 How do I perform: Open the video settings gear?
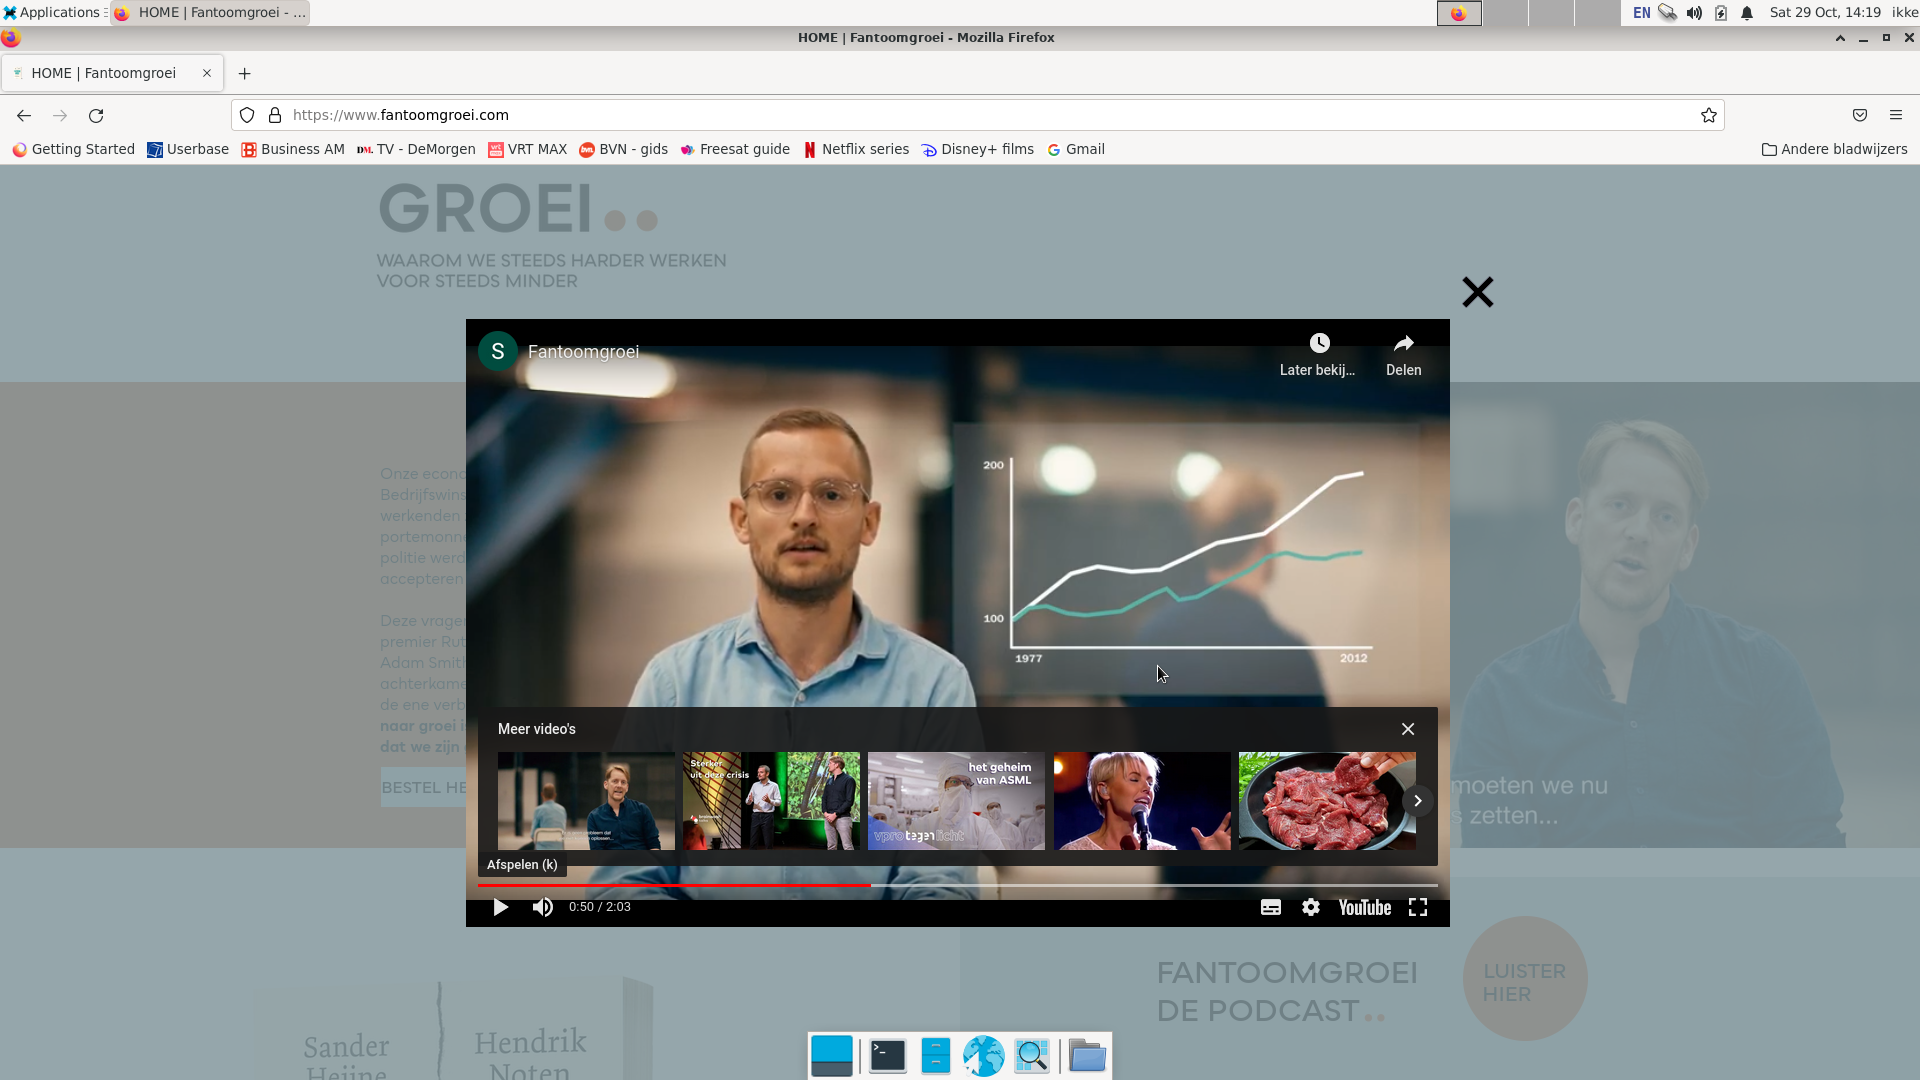pos(1311,907)
